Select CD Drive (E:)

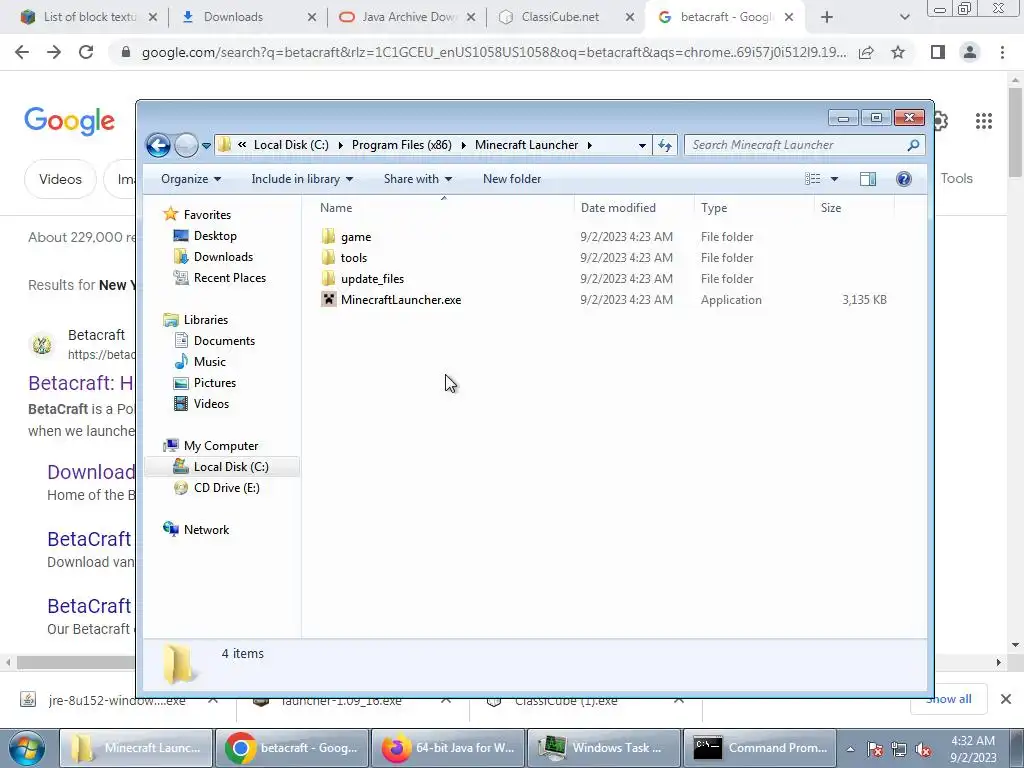coord(227,488)
